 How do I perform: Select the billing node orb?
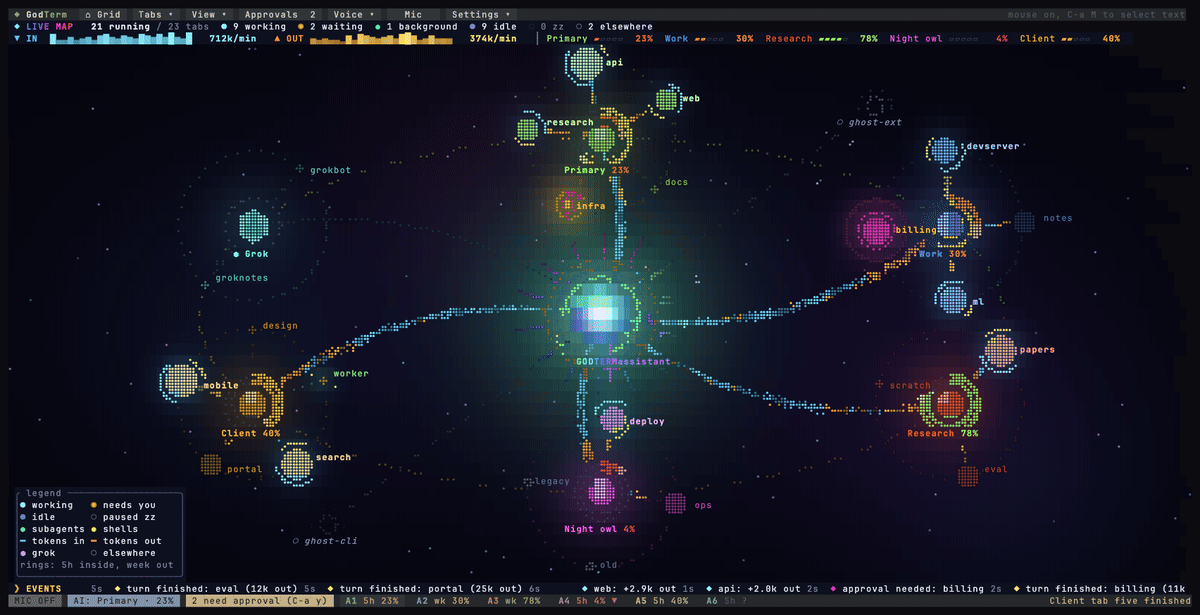pos(876,231)
